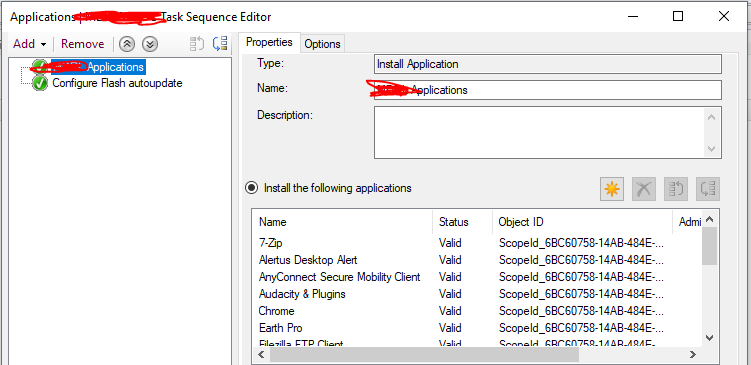Click the application list scroll down arrow
Screen dimensions: 751x365
[710, 338]
